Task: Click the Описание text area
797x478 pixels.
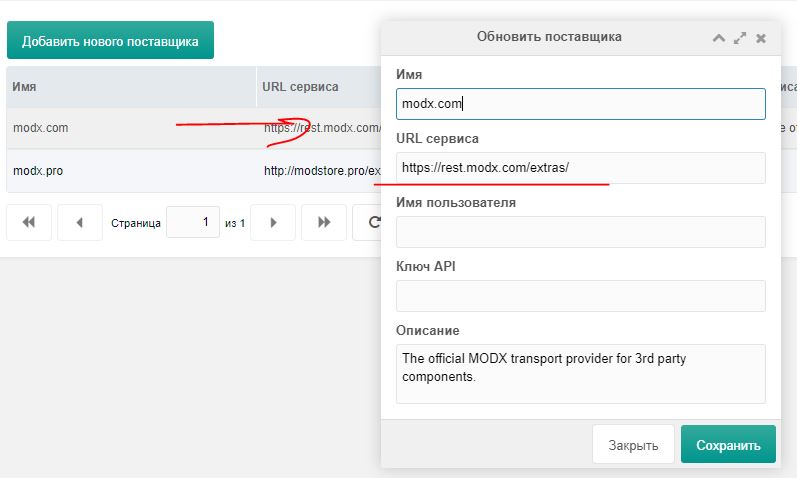Action: point(580,374)
